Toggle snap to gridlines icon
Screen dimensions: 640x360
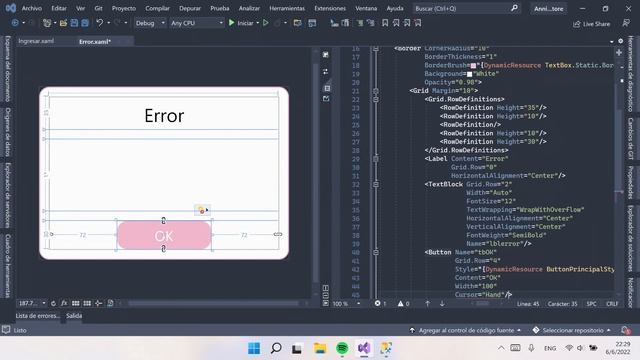pyautogui.click(x=87, y=303)
